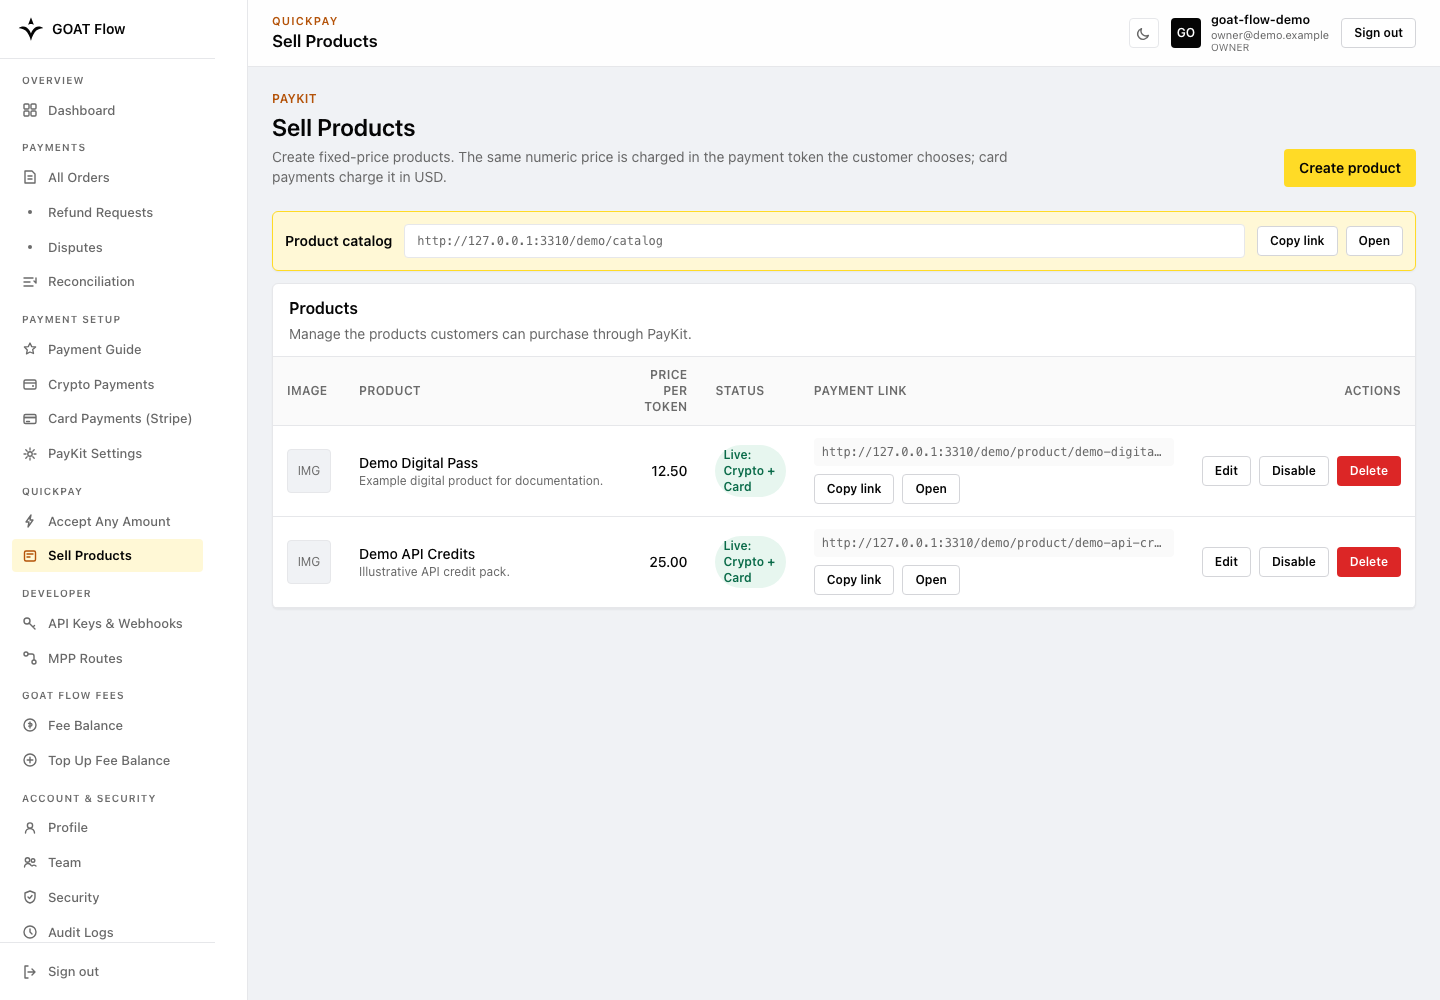Click the GO account avatar
Image resolution: width=1440 pixels, height=1000 pixels.
(x=1186, y=33)
